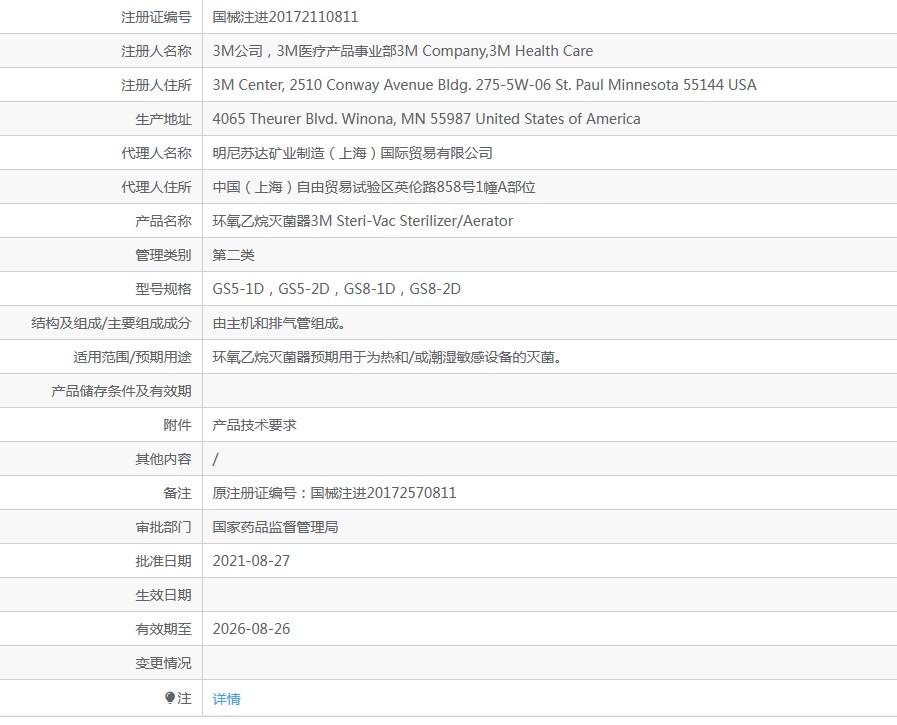The width and height of the screenshot is (897, 725).
Task: Click the 管理类别 label
Action: (163, 255)
